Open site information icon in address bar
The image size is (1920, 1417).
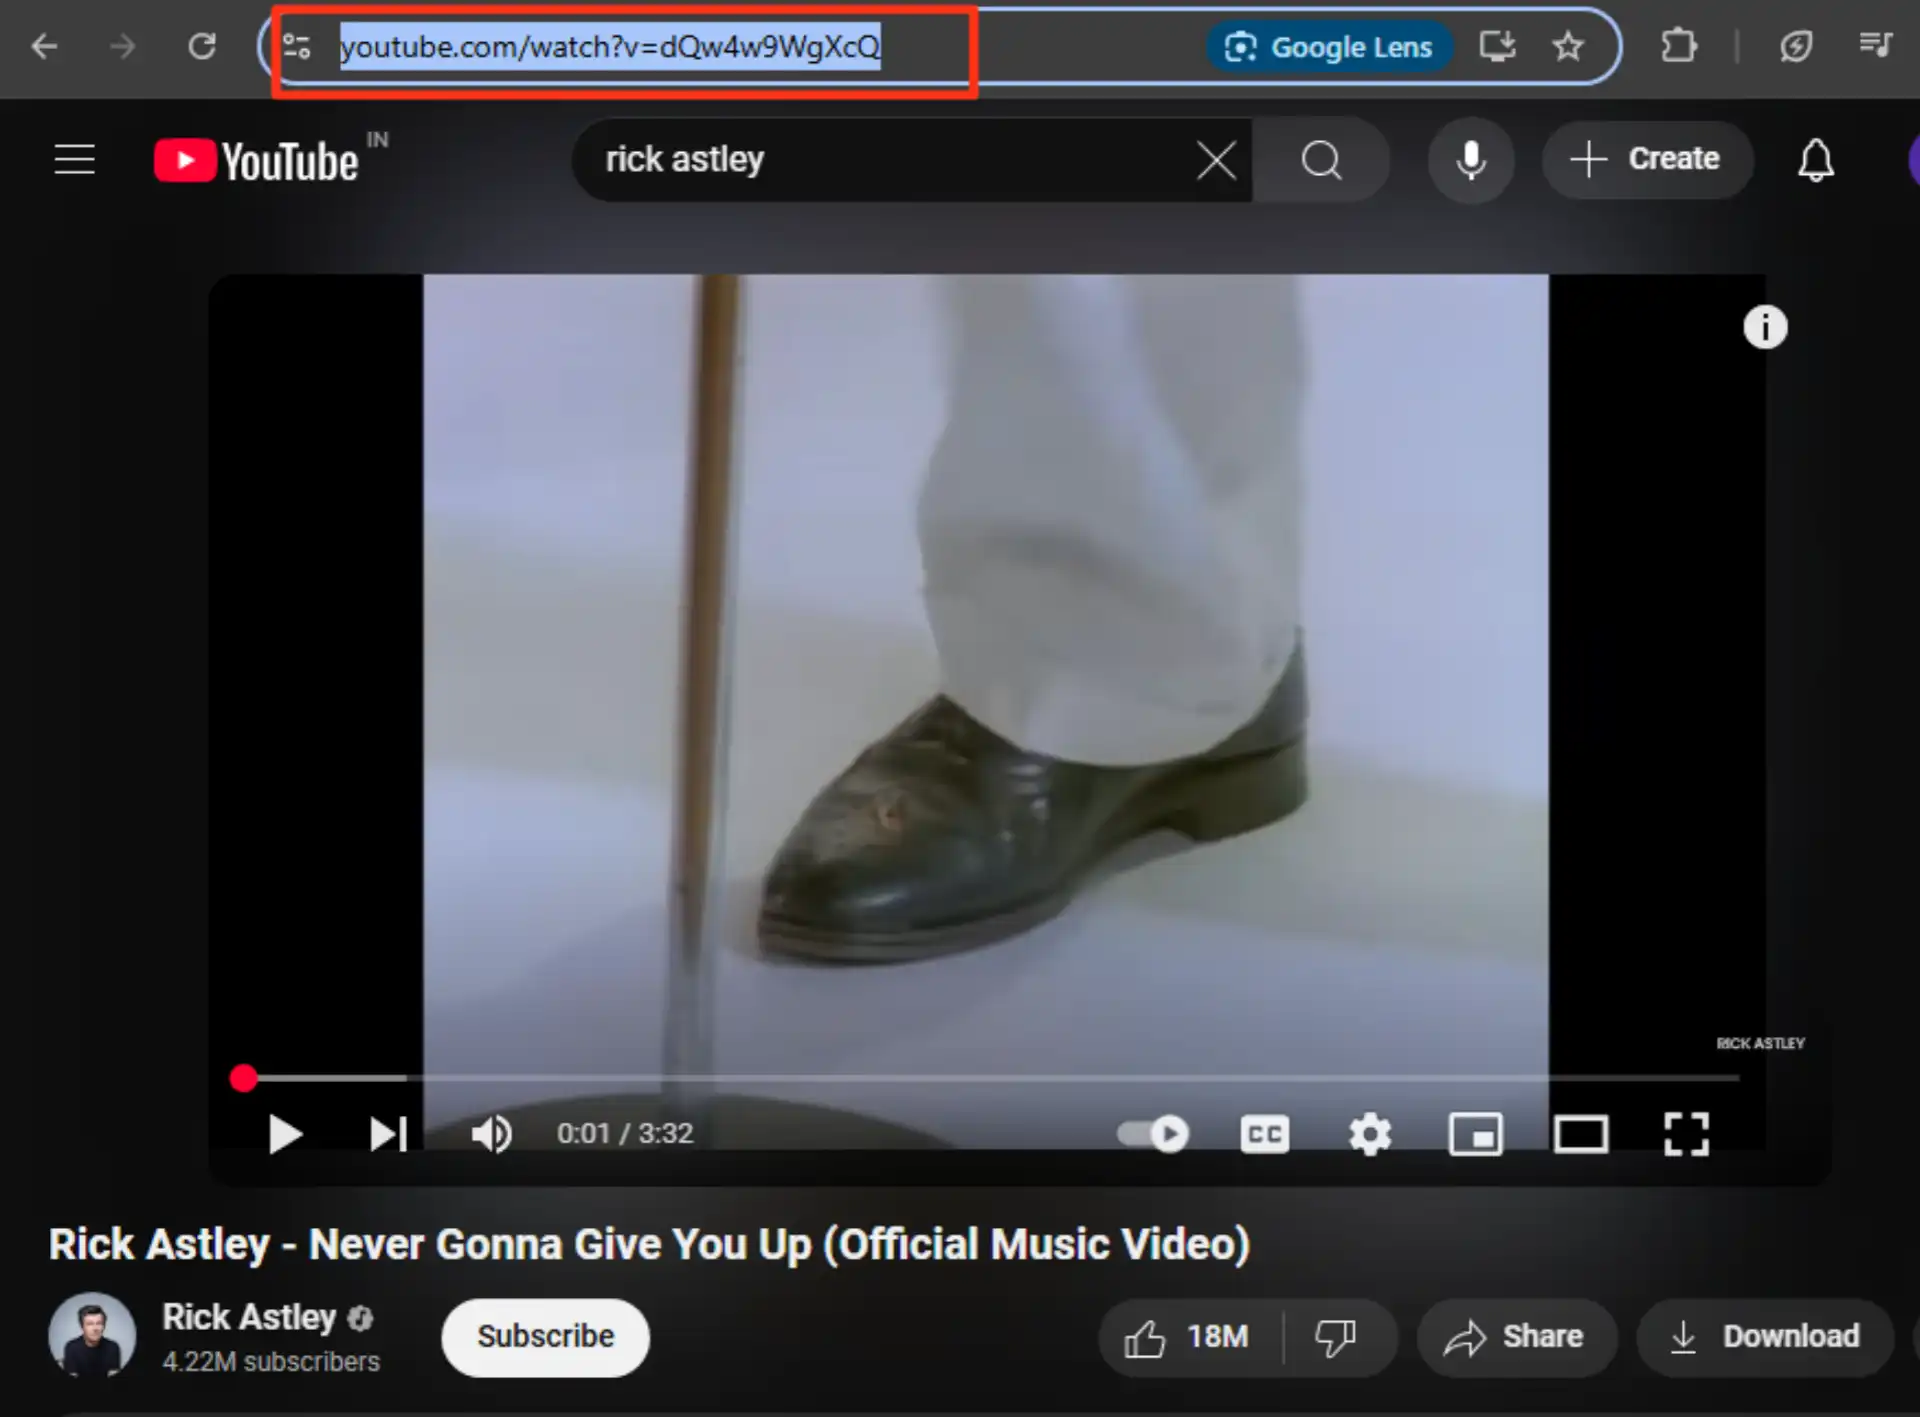pyautogui.click(x=297, y=47)
